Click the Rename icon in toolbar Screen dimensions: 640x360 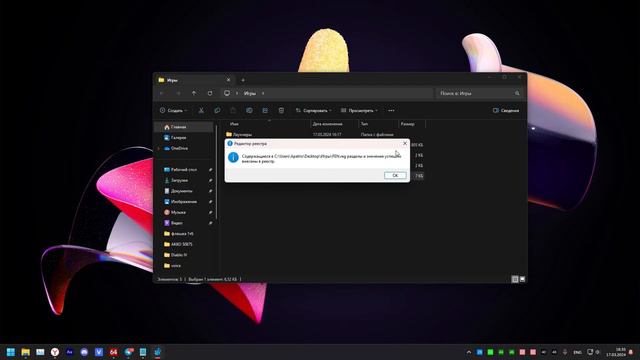coord(249,110)
